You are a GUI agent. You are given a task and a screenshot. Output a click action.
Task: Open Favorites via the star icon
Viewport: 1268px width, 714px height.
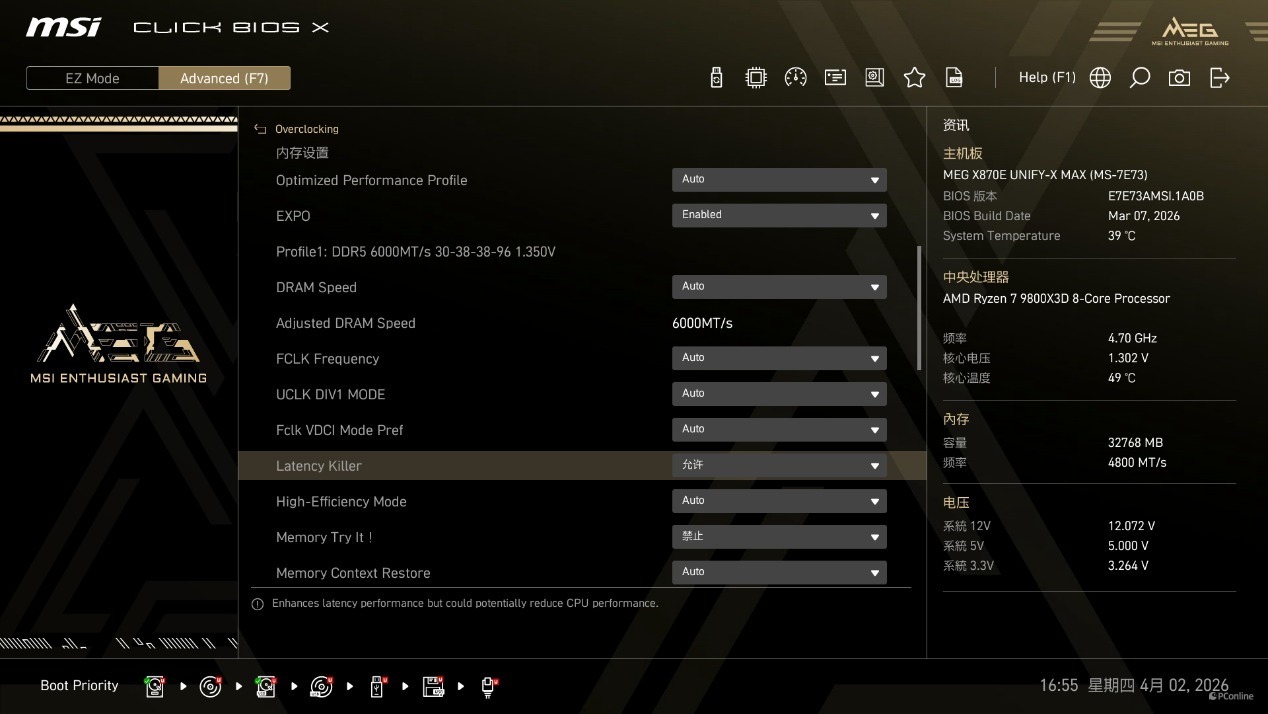pos(915,77)
